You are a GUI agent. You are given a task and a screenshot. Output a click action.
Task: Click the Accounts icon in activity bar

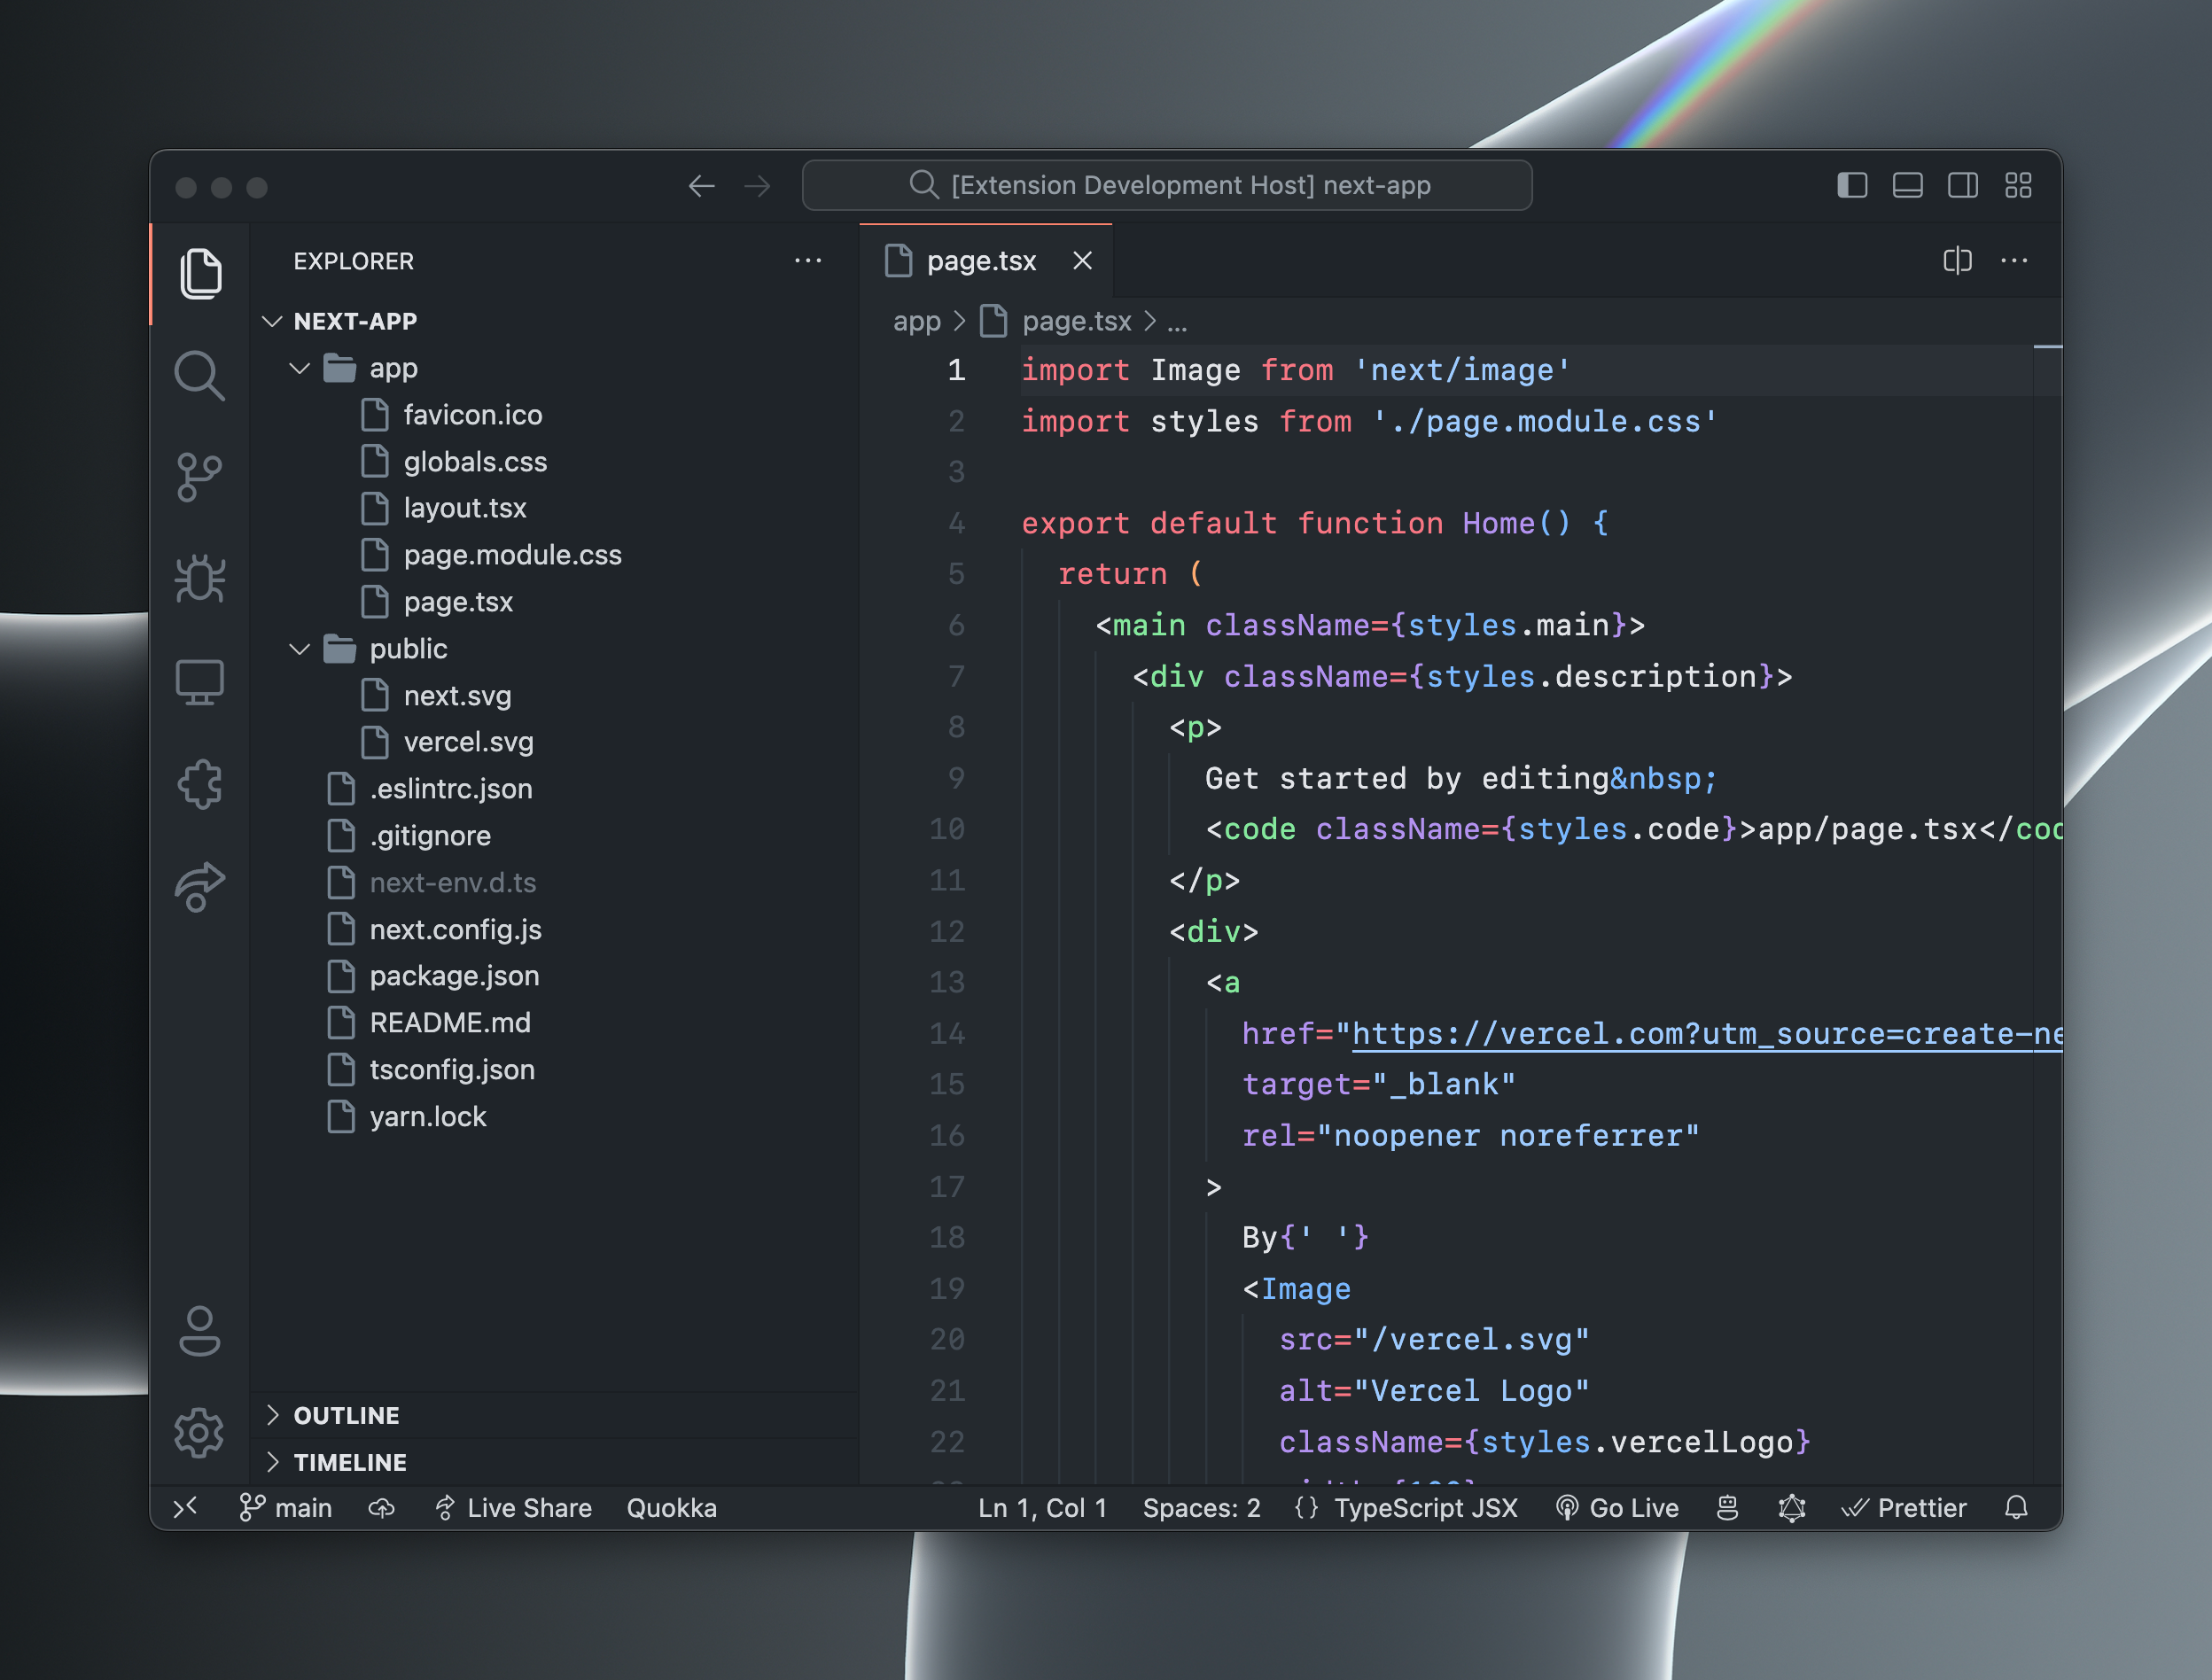point(199,1331)
